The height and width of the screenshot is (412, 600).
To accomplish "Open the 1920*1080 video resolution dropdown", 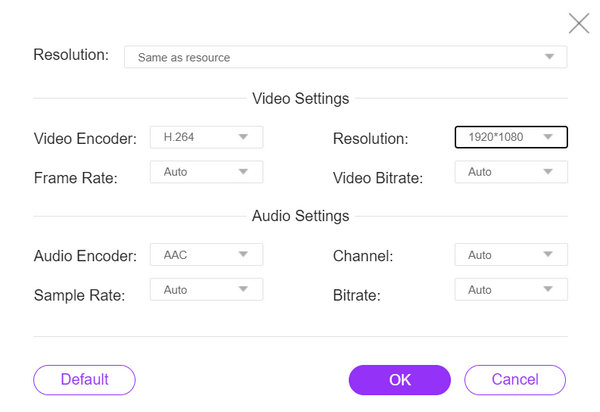I will (510, 137).
